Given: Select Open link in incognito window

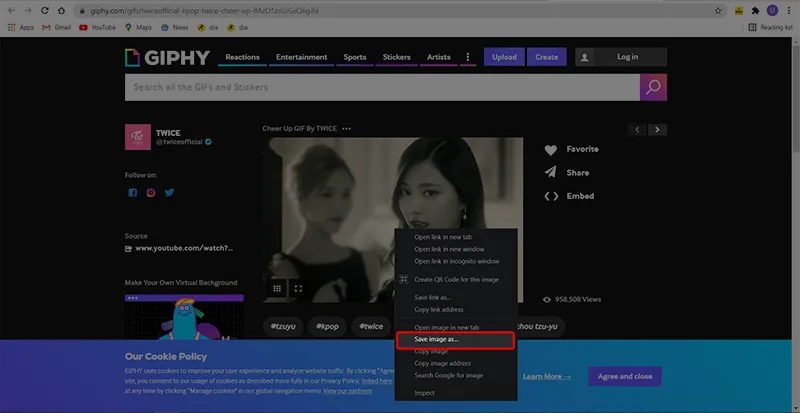Looking at the screenshot, I should click(456, 261).
